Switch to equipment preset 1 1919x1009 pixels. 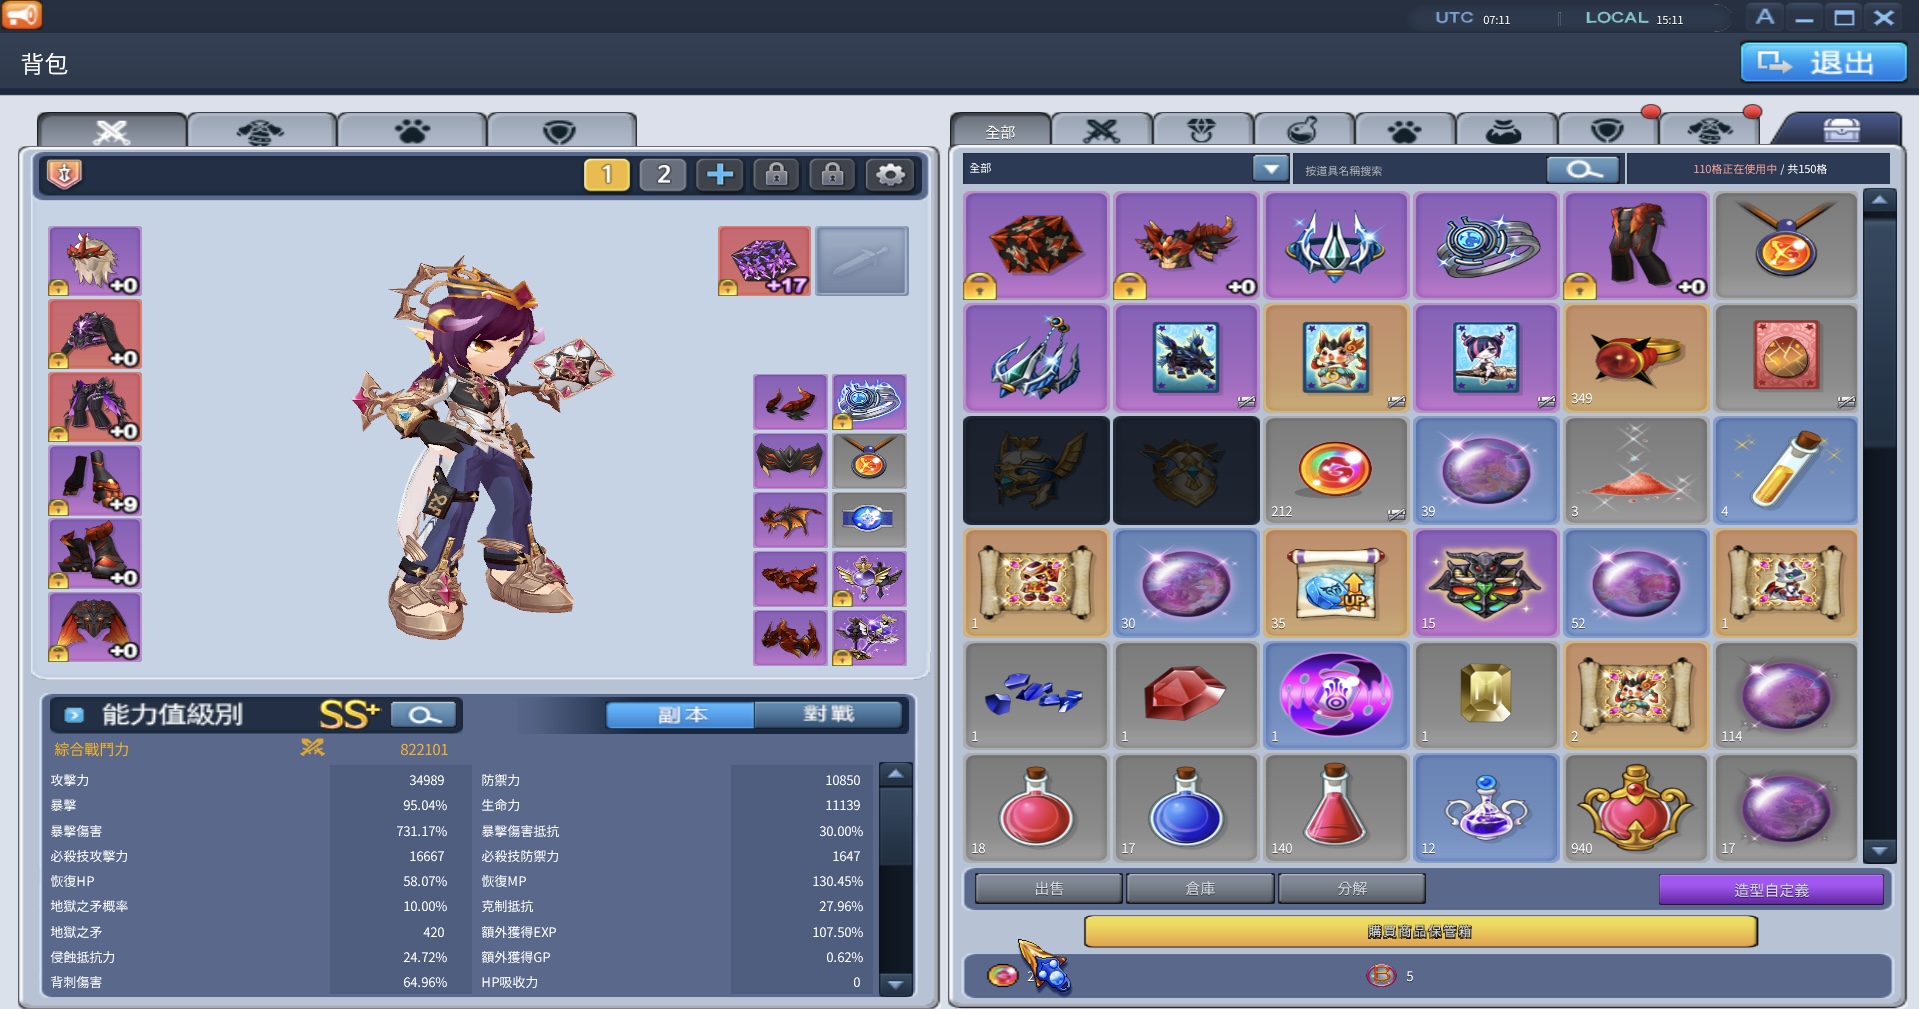pyautogui.click(x=607, y=175)
